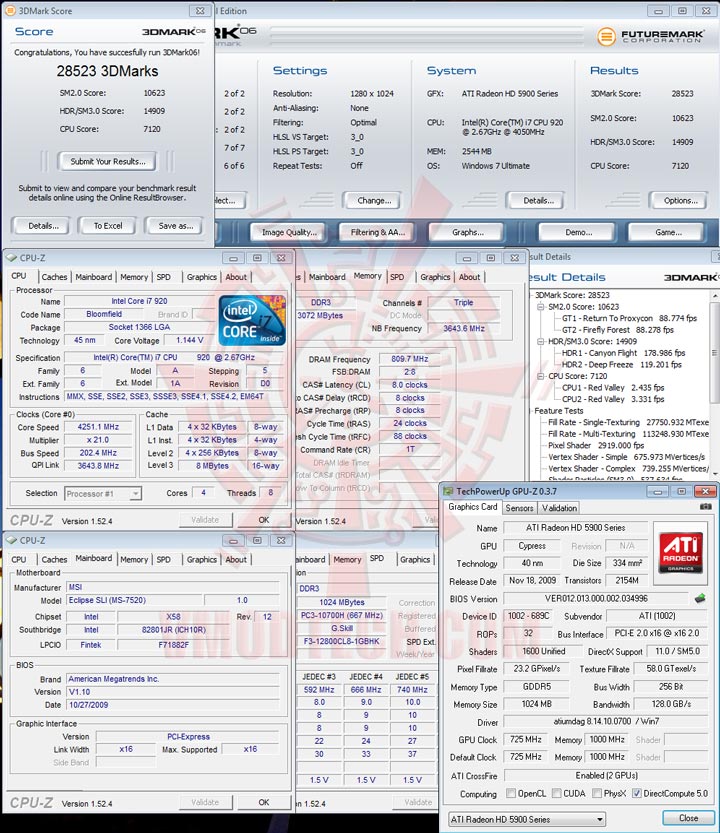Click the GPU-Z title bar app icon

pyautogui.click(x=448, y=491)
